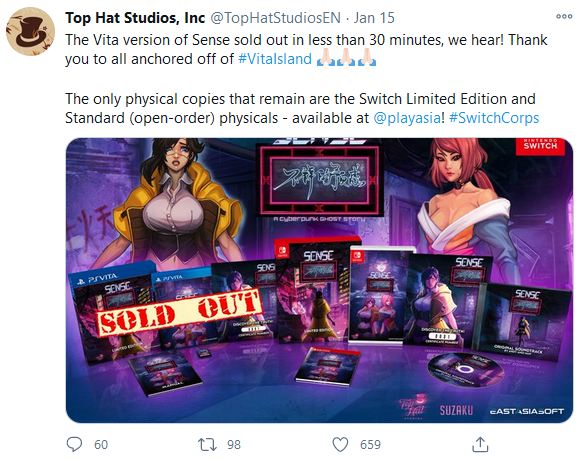This screenshot has width=584, height=460.
Task: Open the Sense promotional image
Action: point(320,280)
